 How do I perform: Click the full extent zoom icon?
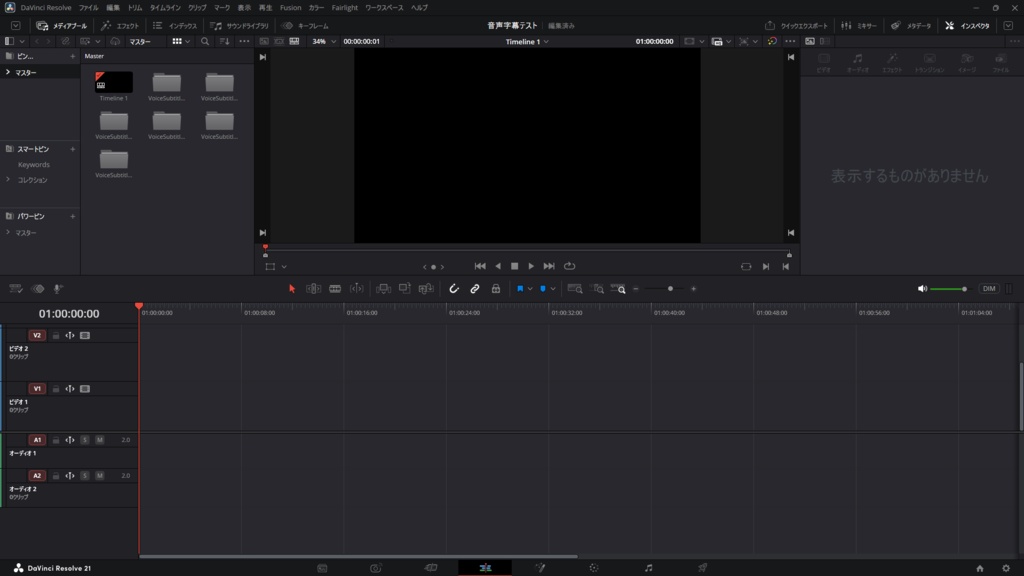coord(575,289)
